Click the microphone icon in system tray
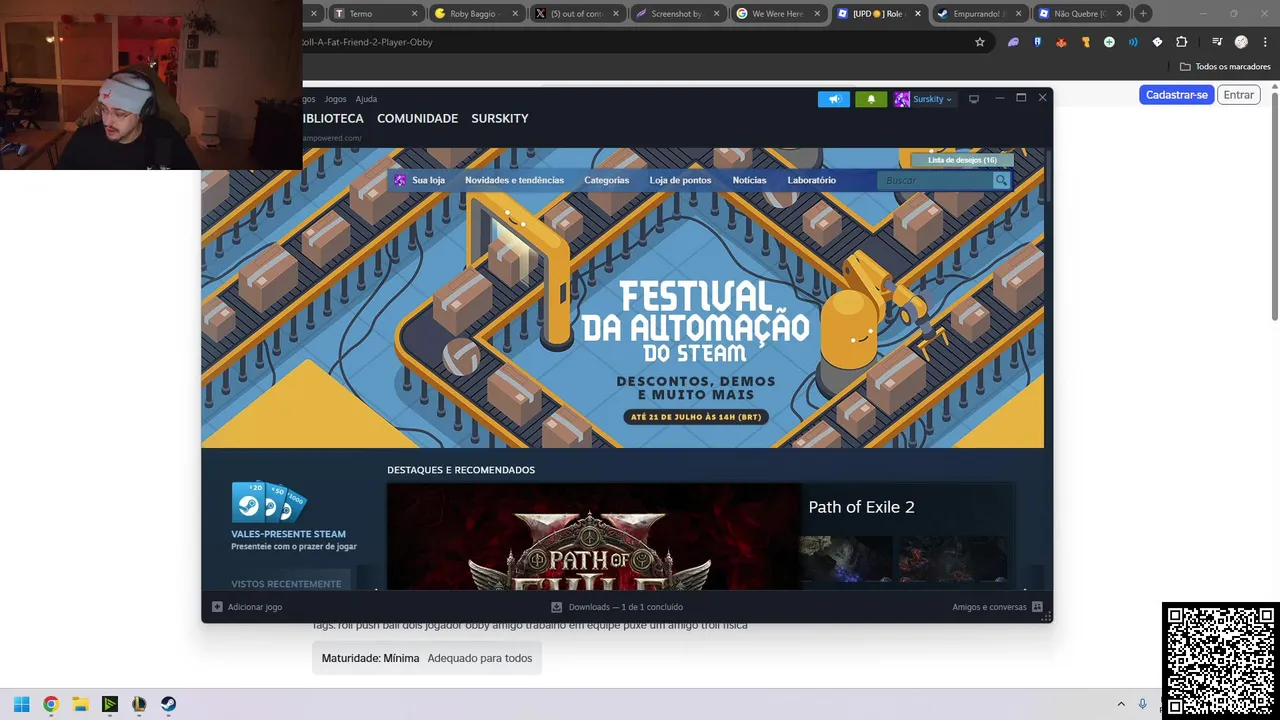The height and width of the screenshot is (720, 1280). (x=1142, y=704)
